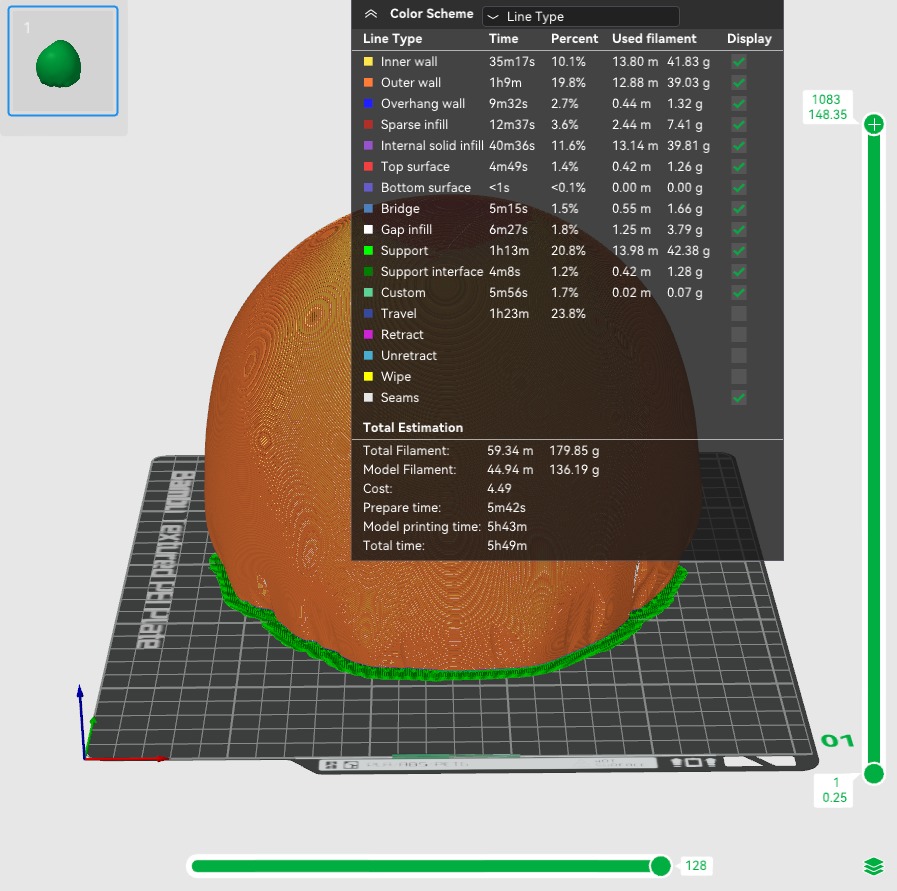Screen dimensions: 897x891
Task: Enable the Wipe display checkbox
Action: pos(739,376)
